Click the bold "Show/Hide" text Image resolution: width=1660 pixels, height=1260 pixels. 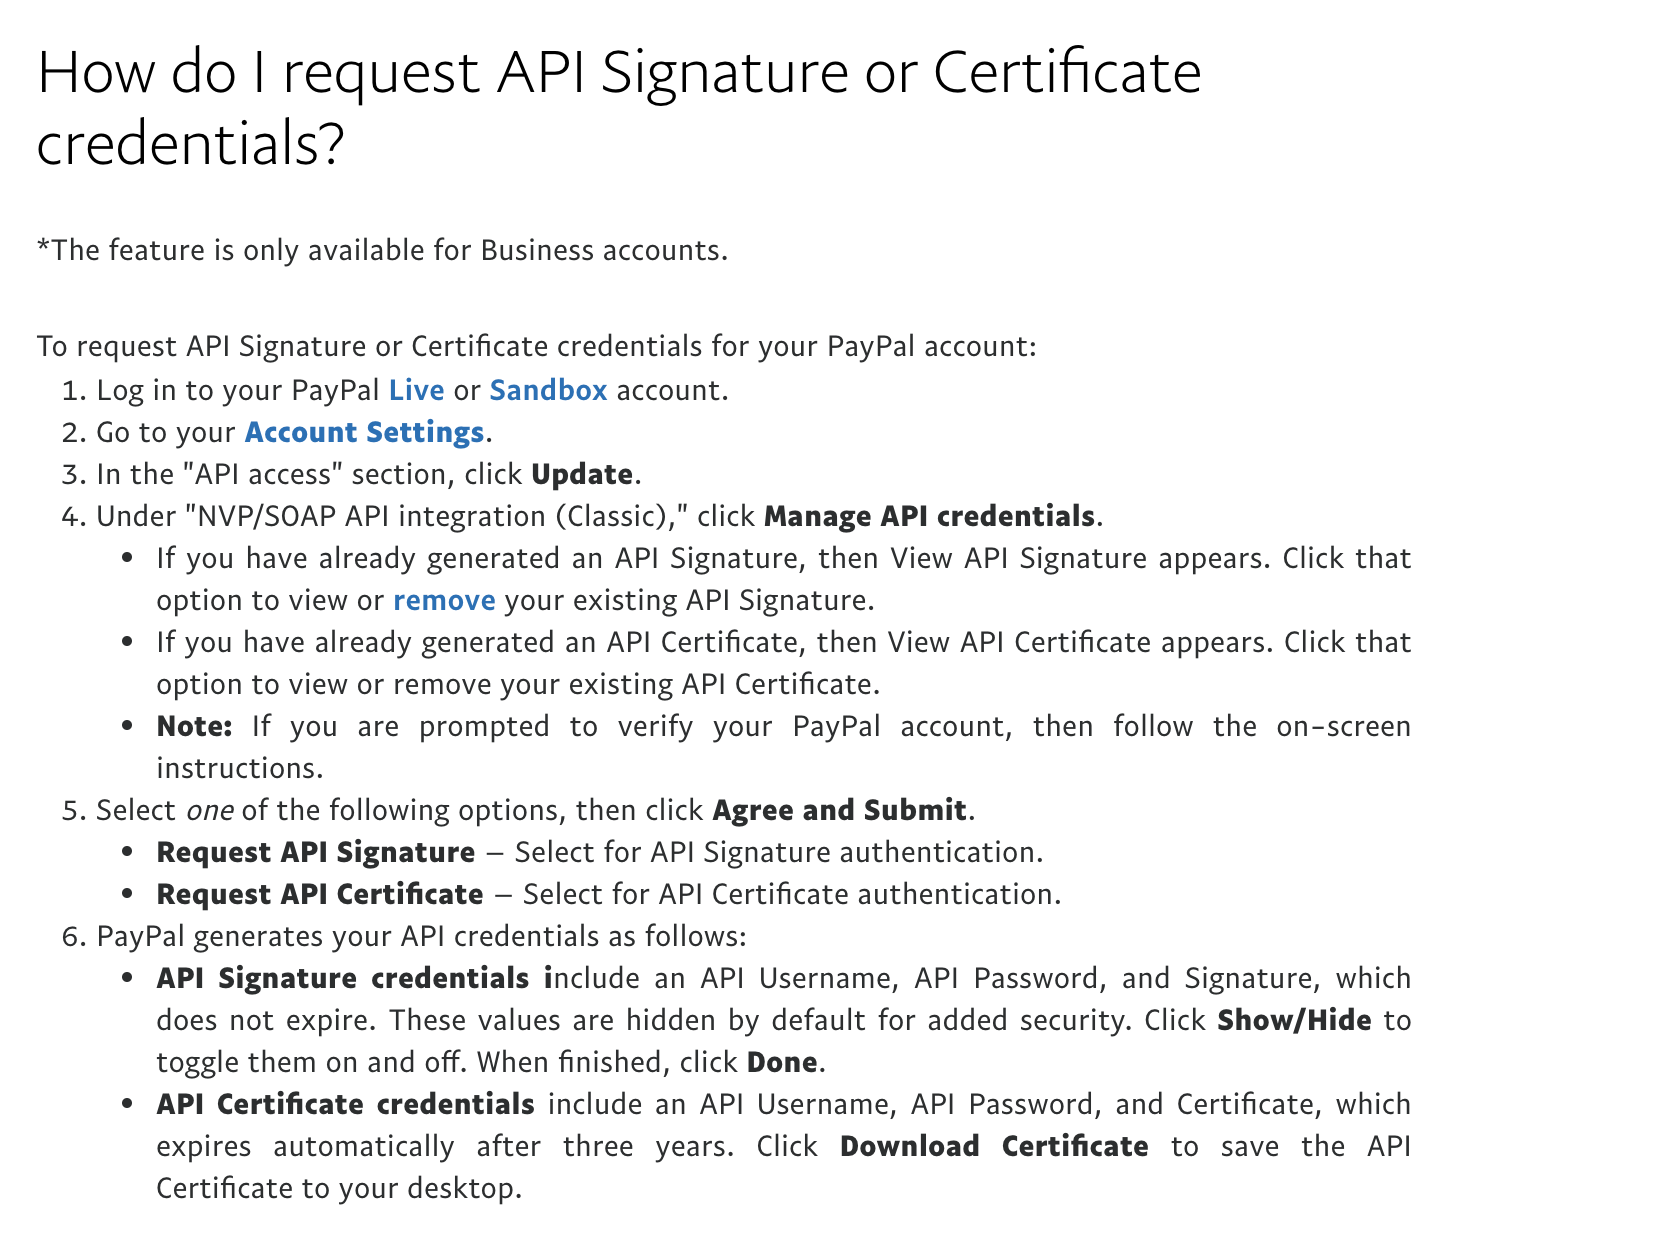1293,1020
